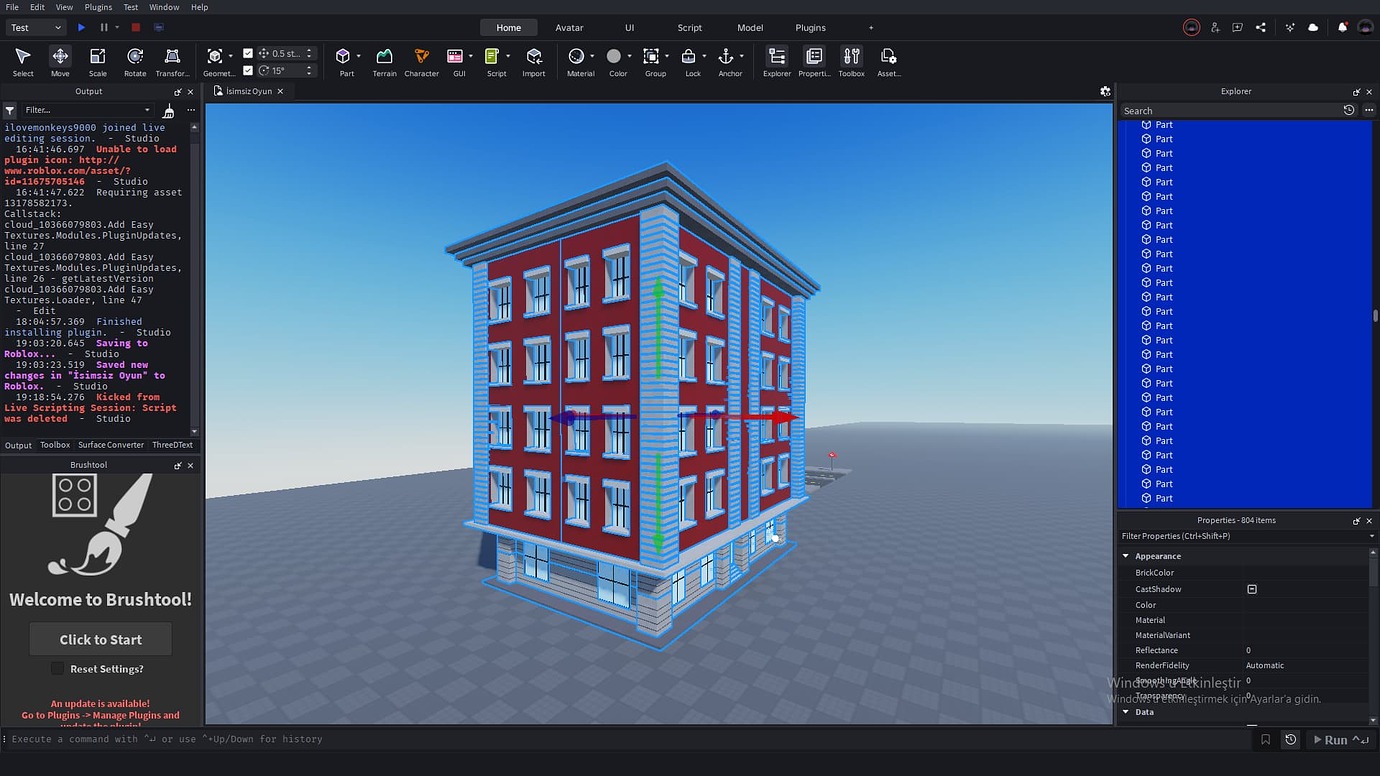Image resolution: width=1380 pixels, height=776 pixels.
Task: Open the Character tool
Action: (421, 62)
